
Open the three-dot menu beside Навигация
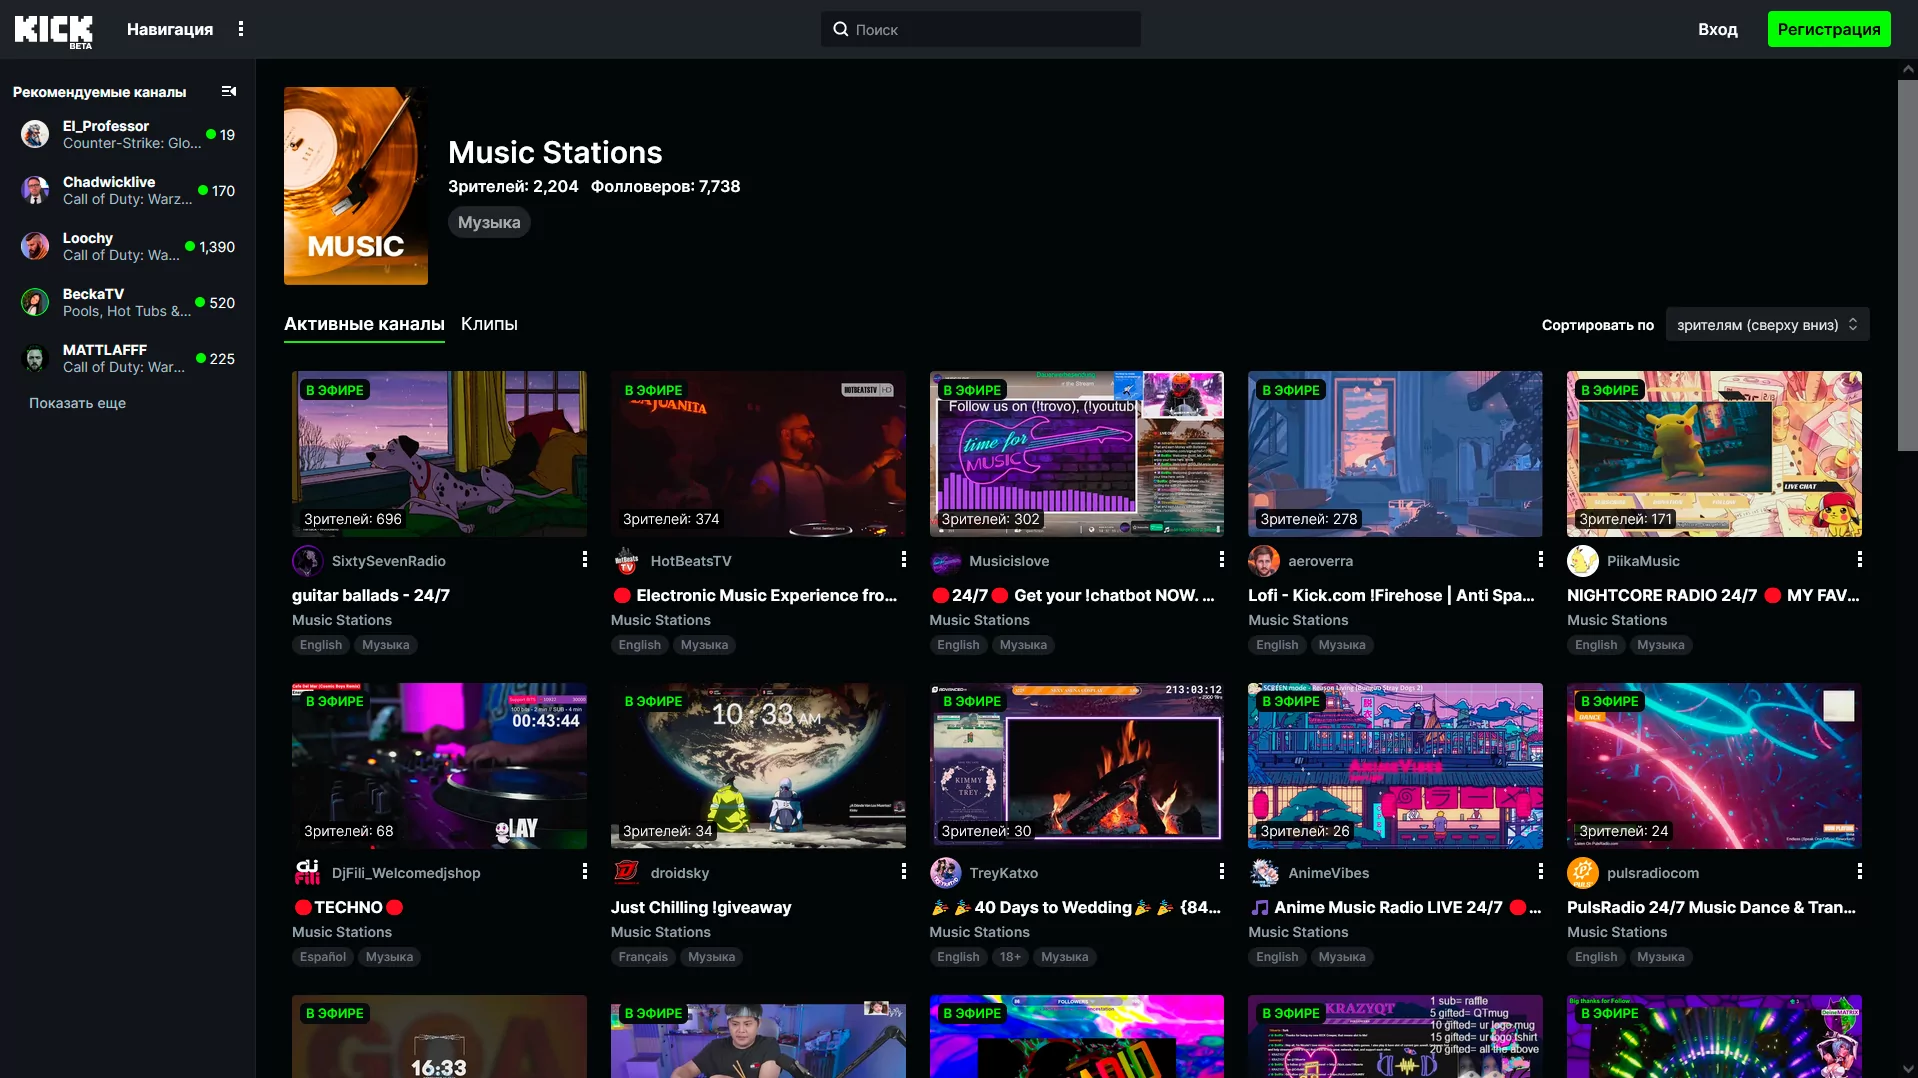click(241, 29)
